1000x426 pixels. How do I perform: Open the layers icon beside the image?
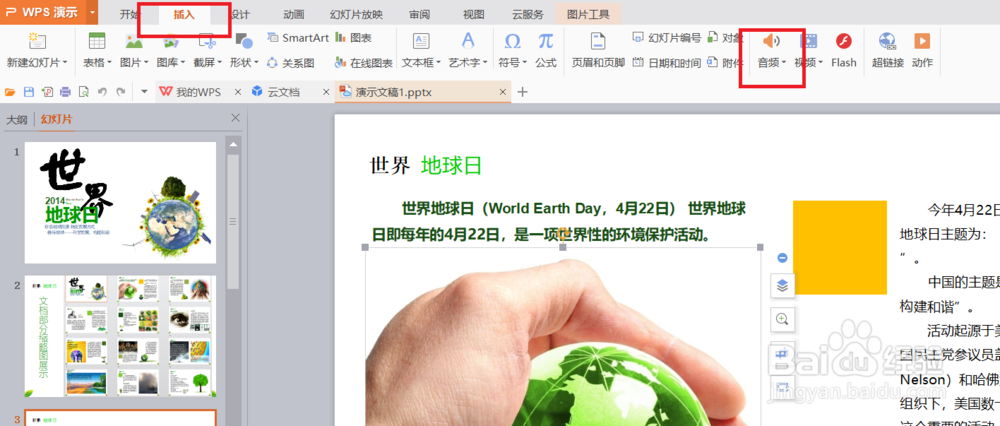(783, 286)
